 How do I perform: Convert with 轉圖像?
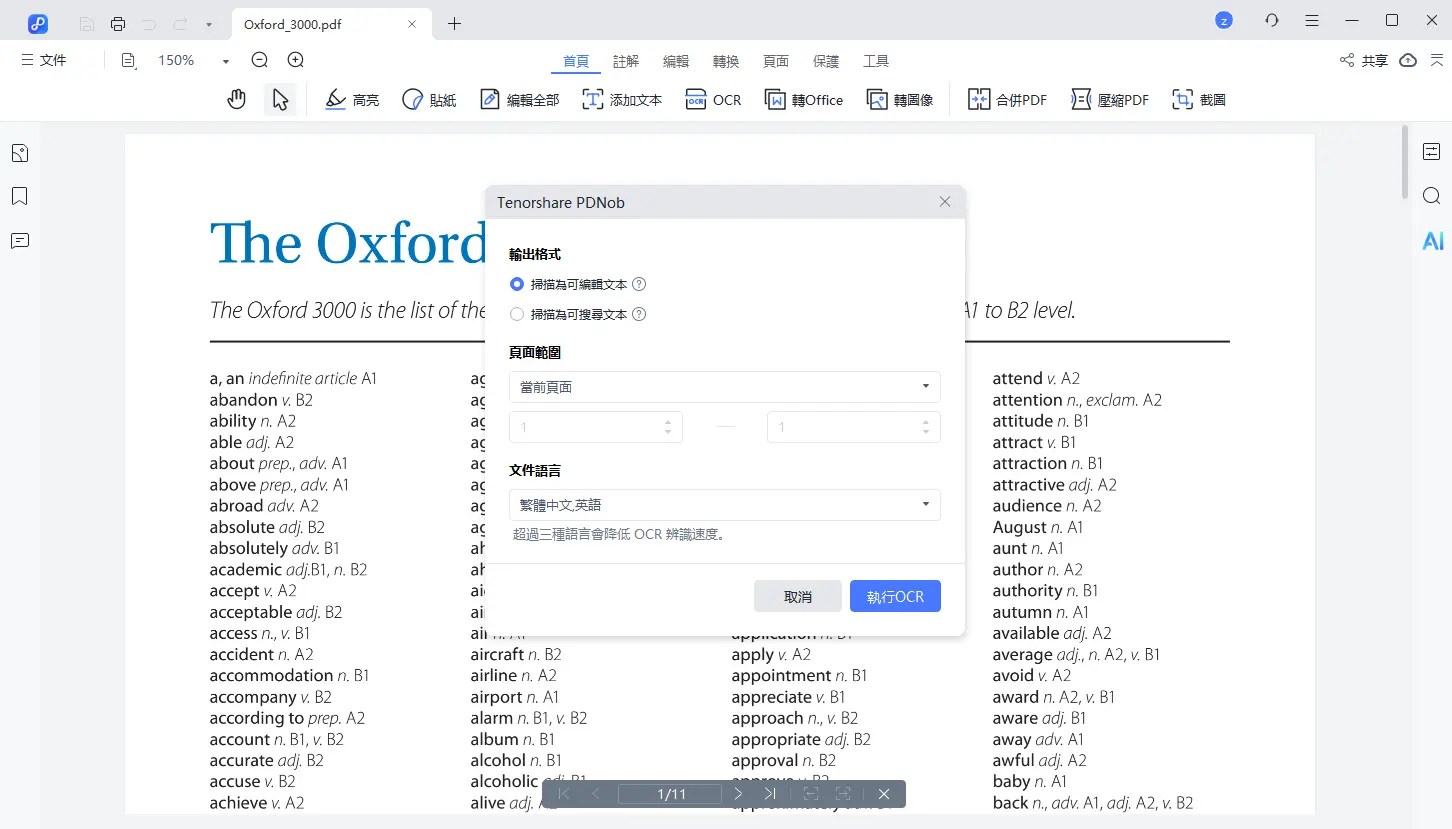pos(899,100)
